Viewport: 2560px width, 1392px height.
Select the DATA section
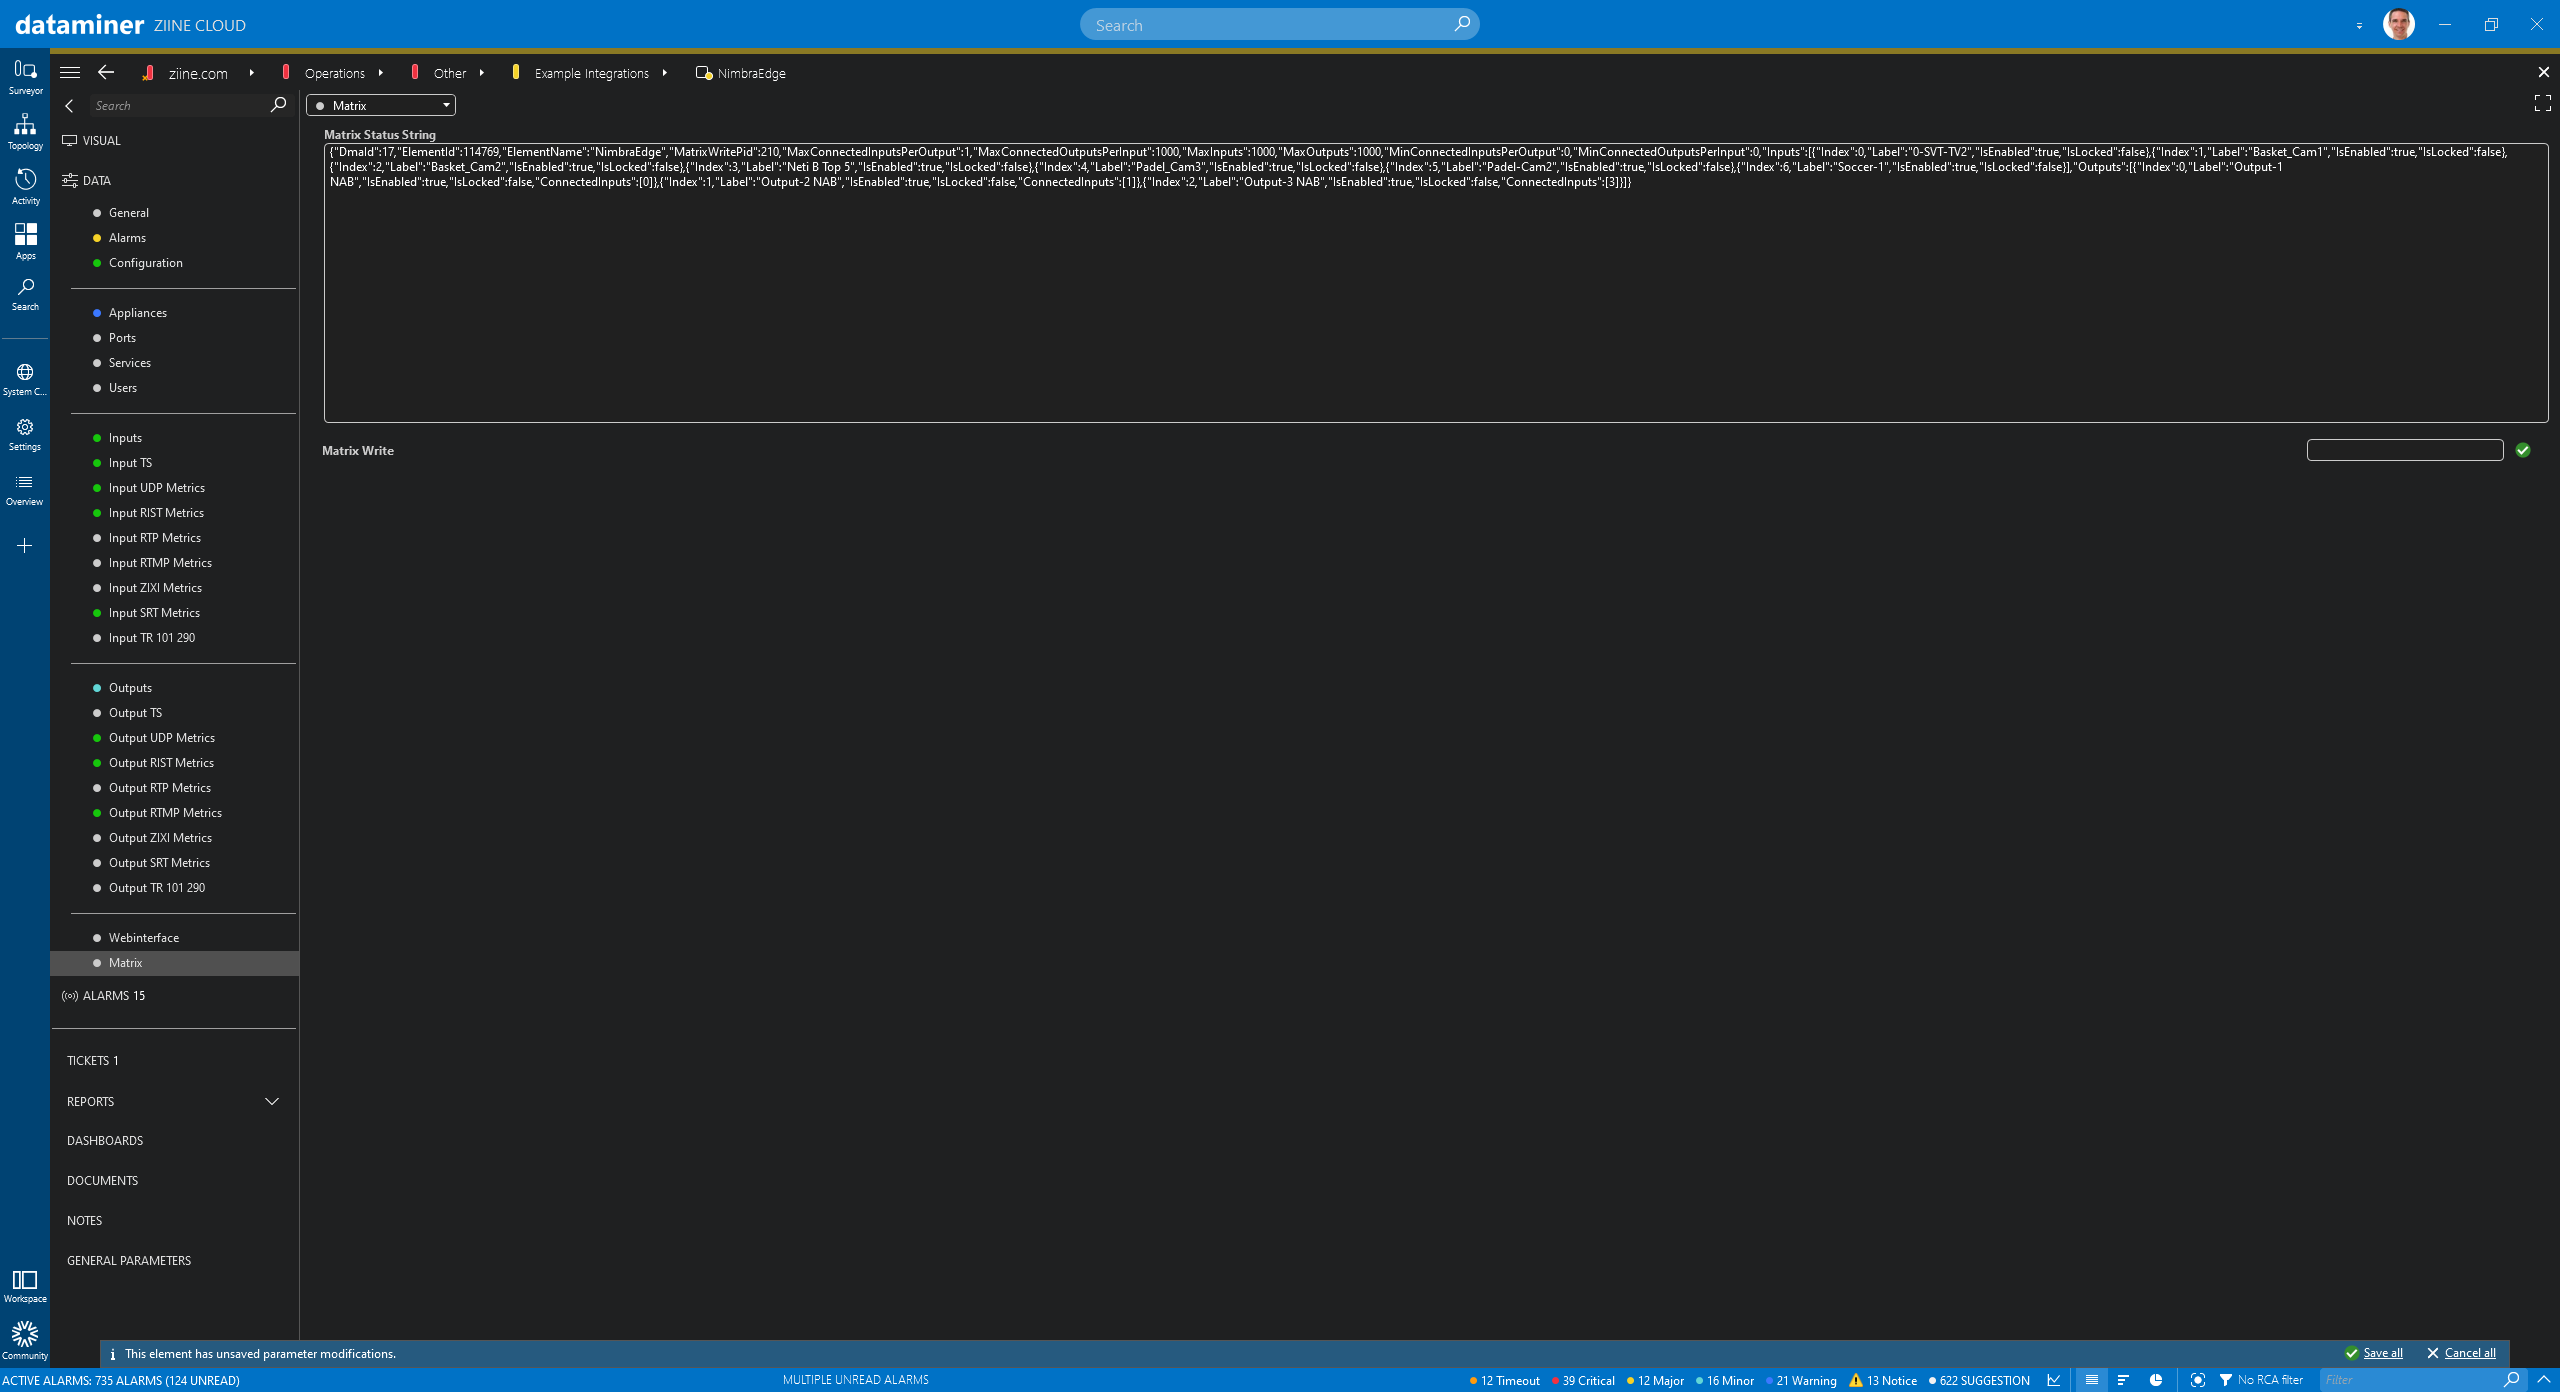(x=86, y=181)
